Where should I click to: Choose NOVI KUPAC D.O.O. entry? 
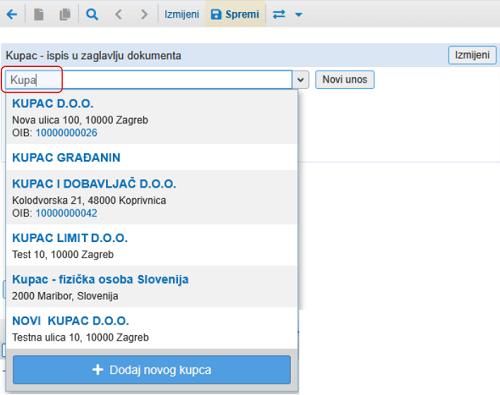pyautogui.click(x=151, y=328)
